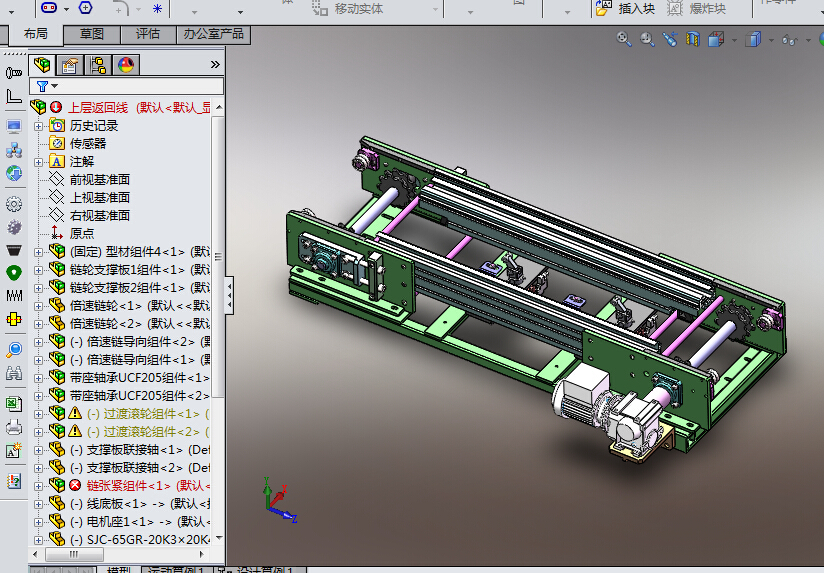Viewport: 824px width, 573px height.
Task: Open the Display Style dropdown arrow
Action: [769, 41]
